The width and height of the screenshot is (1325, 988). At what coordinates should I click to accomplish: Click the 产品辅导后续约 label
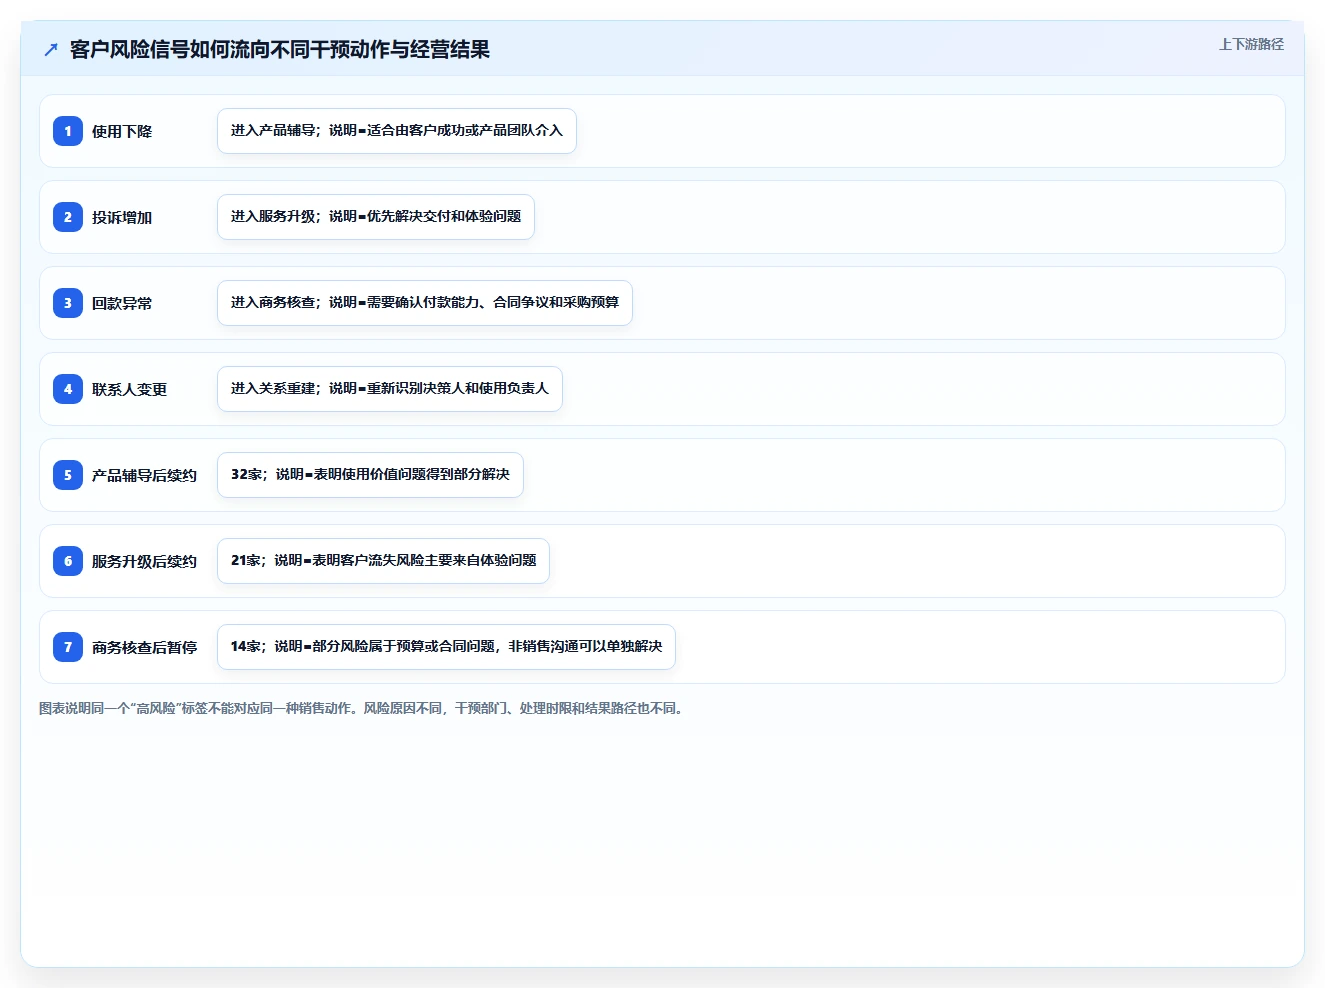(144, 475)
